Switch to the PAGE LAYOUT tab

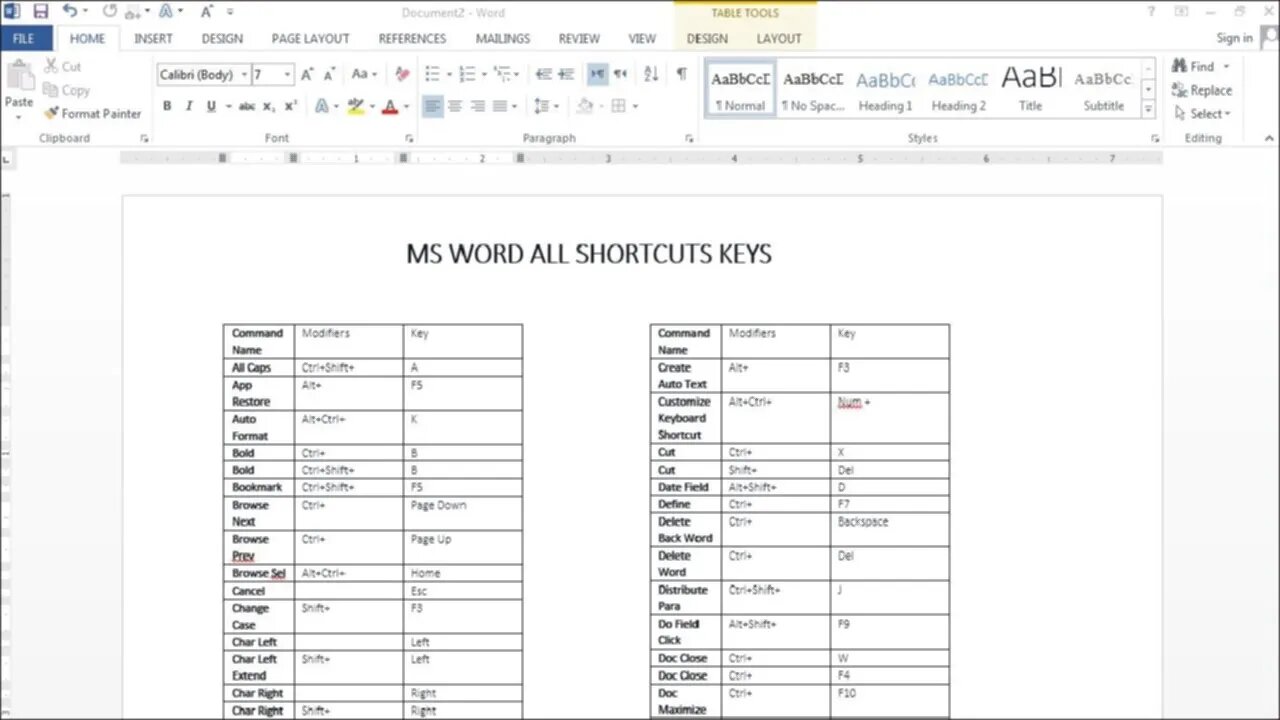click(x=310, y=39)
